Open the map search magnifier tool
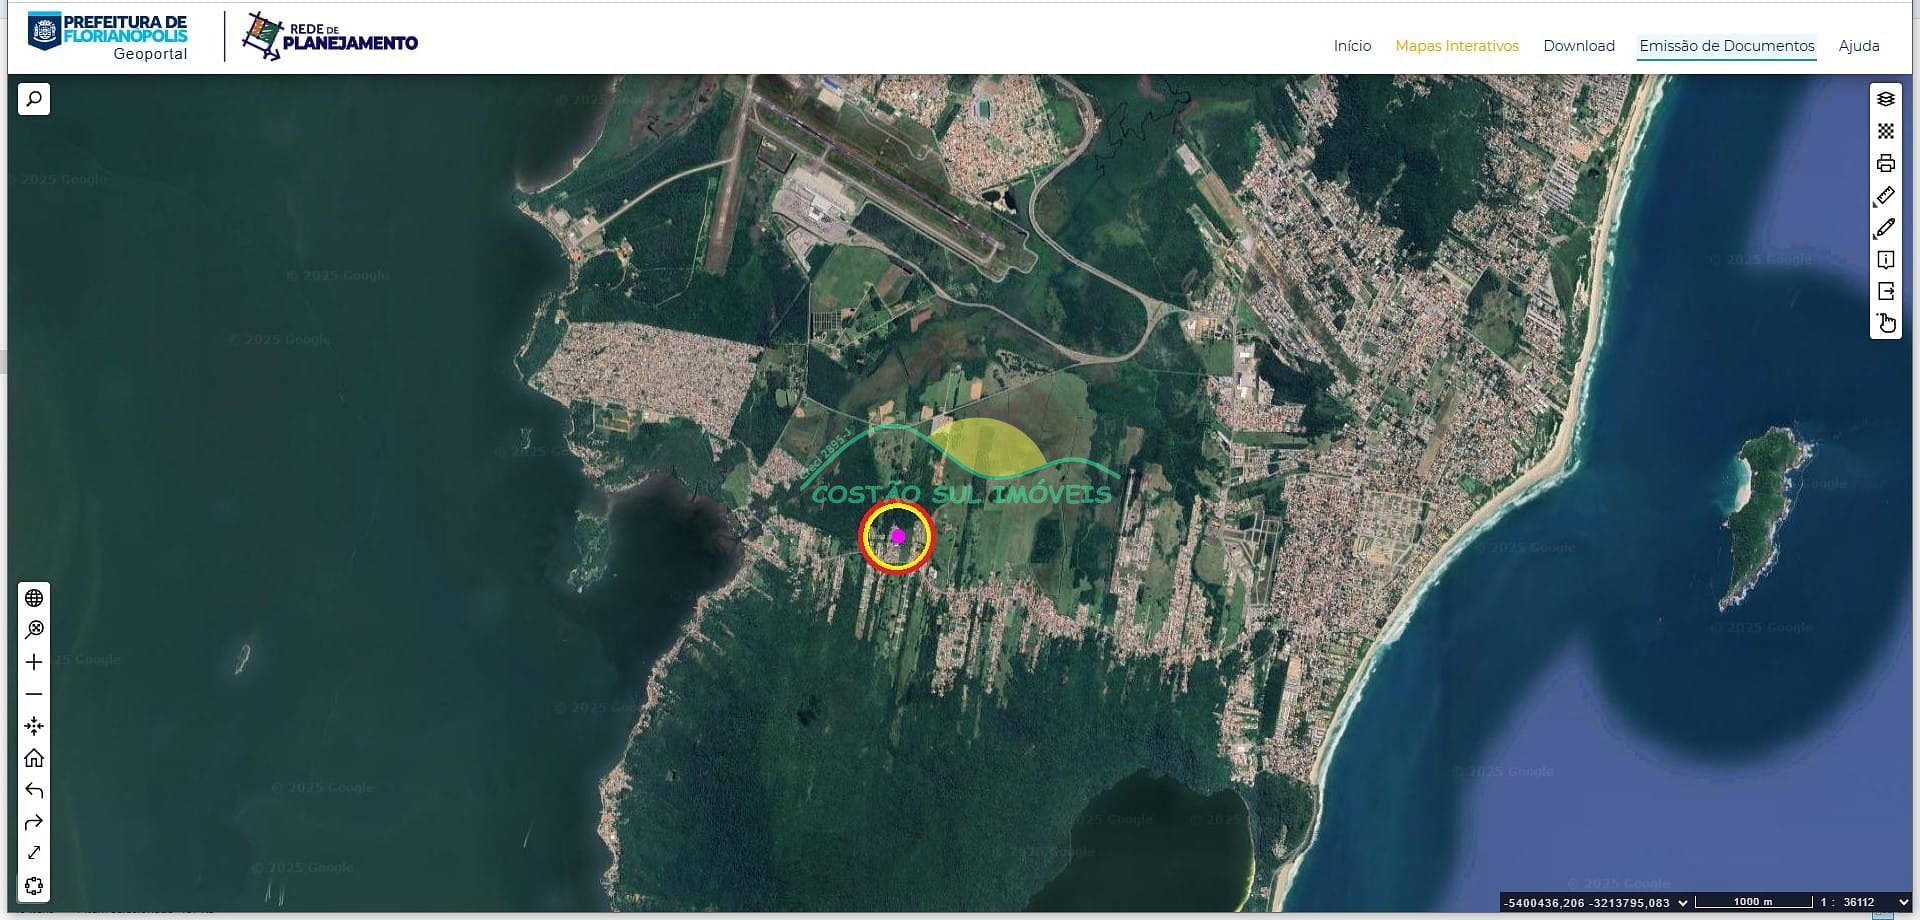1920x920 pixels. (34, 99)
